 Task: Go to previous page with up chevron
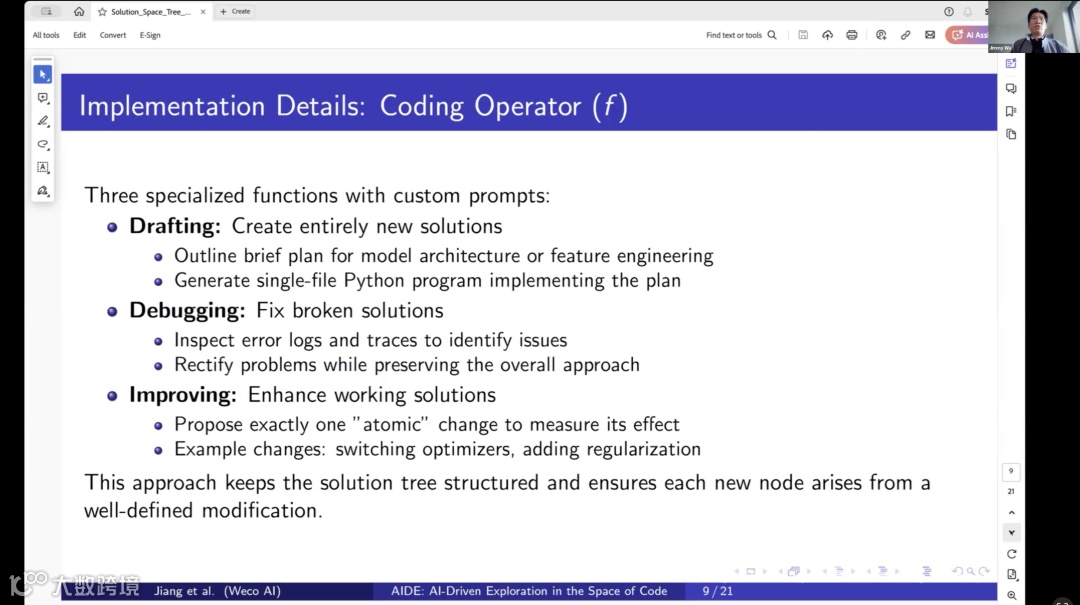pos(1011,513)
